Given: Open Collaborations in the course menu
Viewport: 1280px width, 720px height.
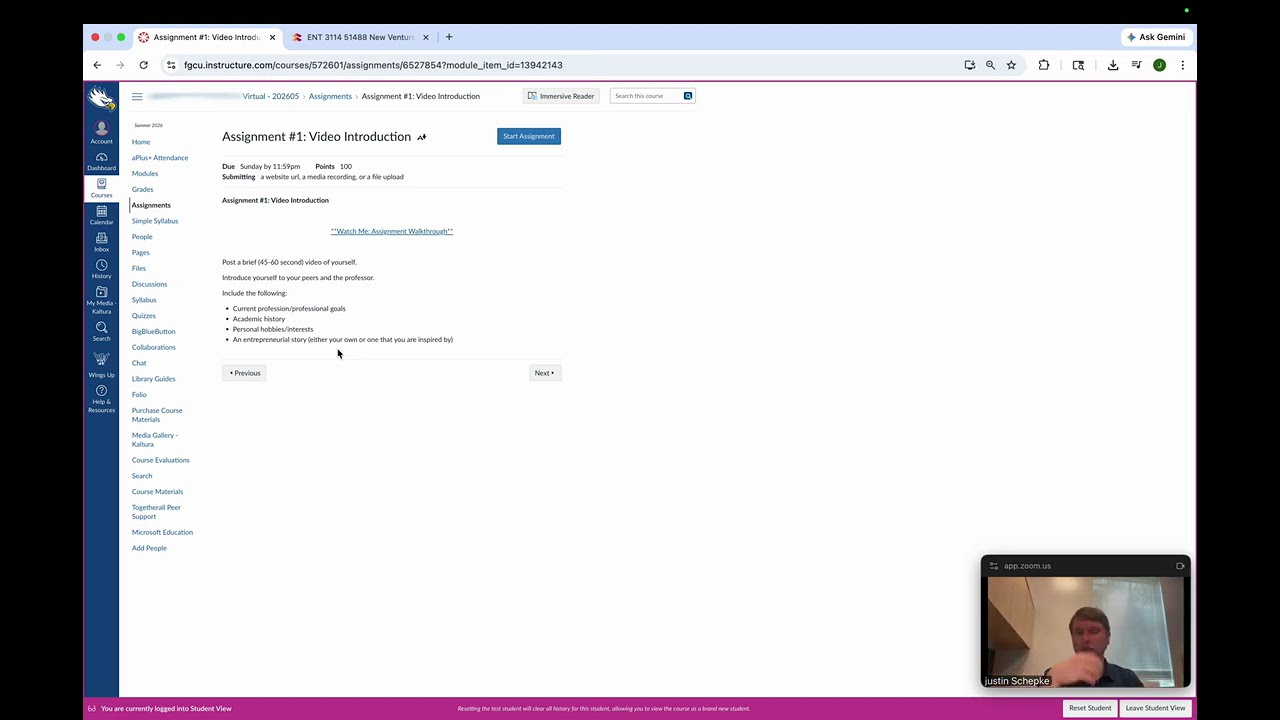Looking at the screenshot, I should 153,347.
